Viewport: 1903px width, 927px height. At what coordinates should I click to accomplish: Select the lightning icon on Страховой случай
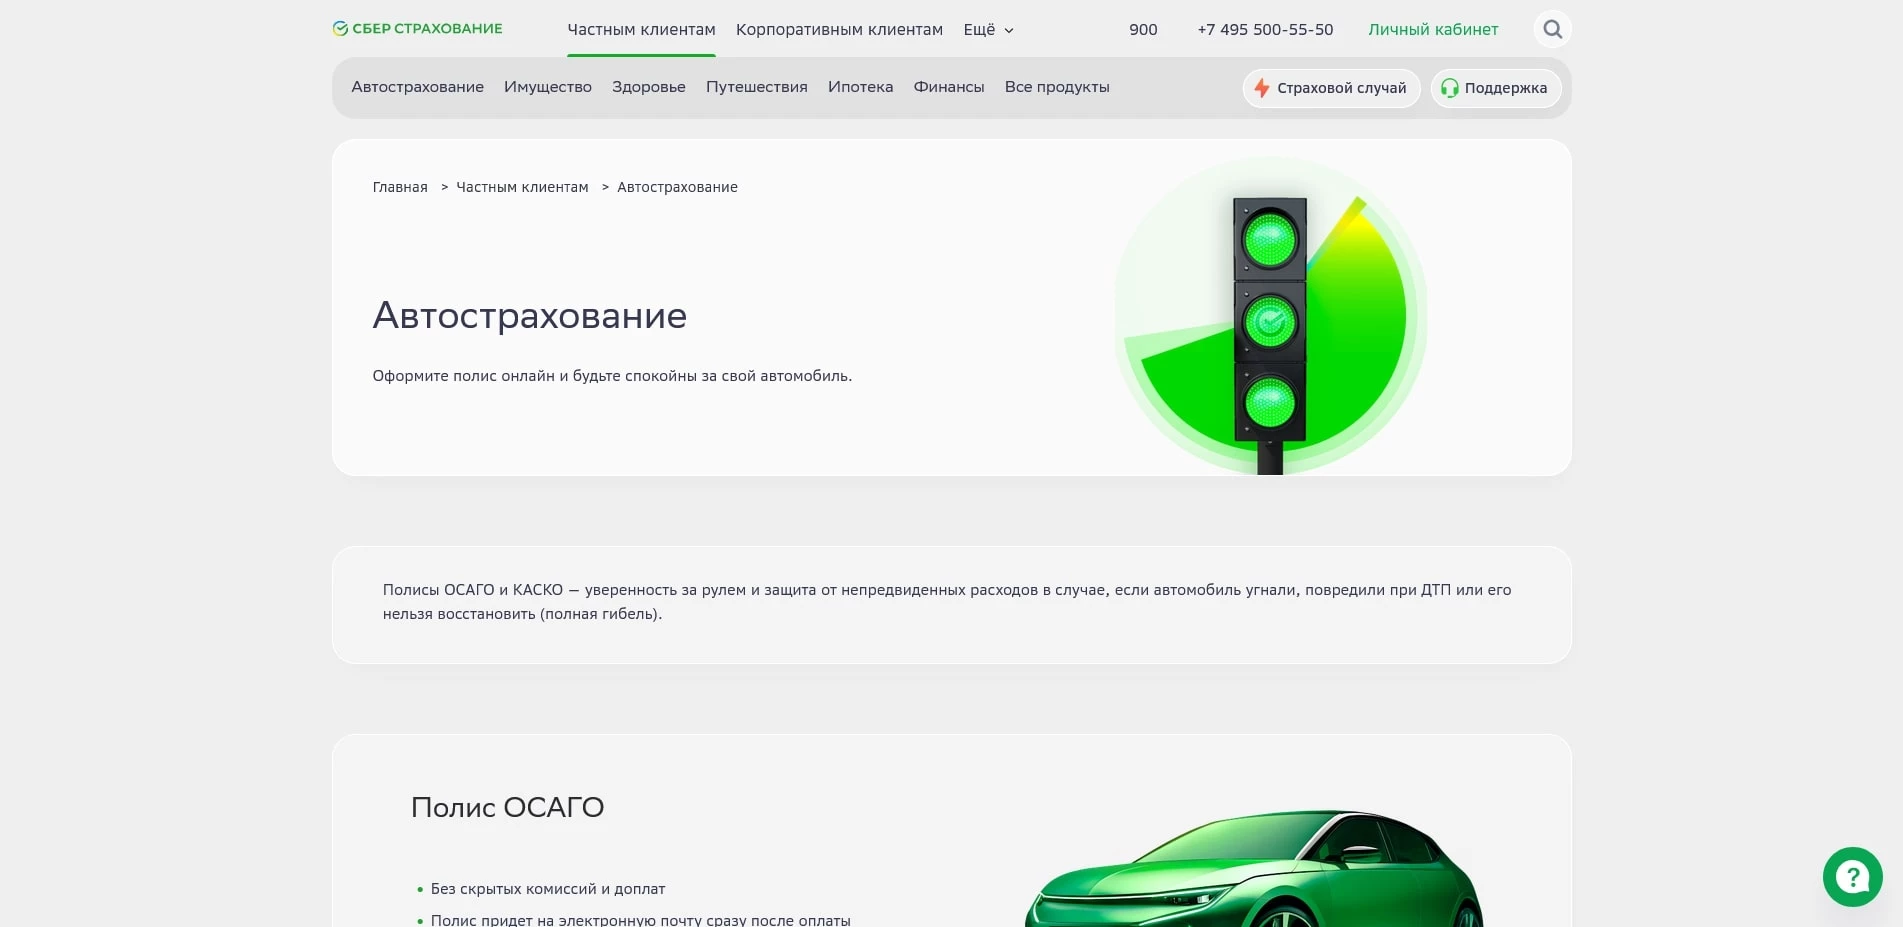(1261, 88)
